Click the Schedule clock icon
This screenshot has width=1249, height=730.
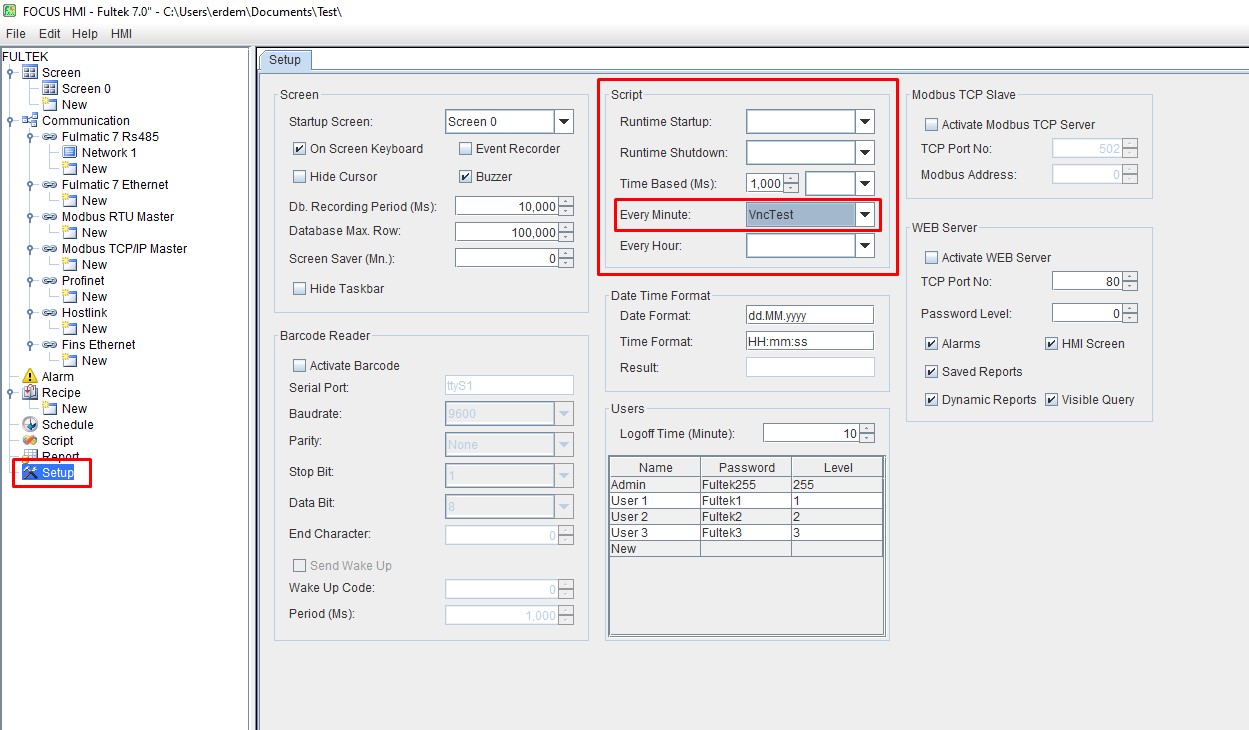coord(30,424)
